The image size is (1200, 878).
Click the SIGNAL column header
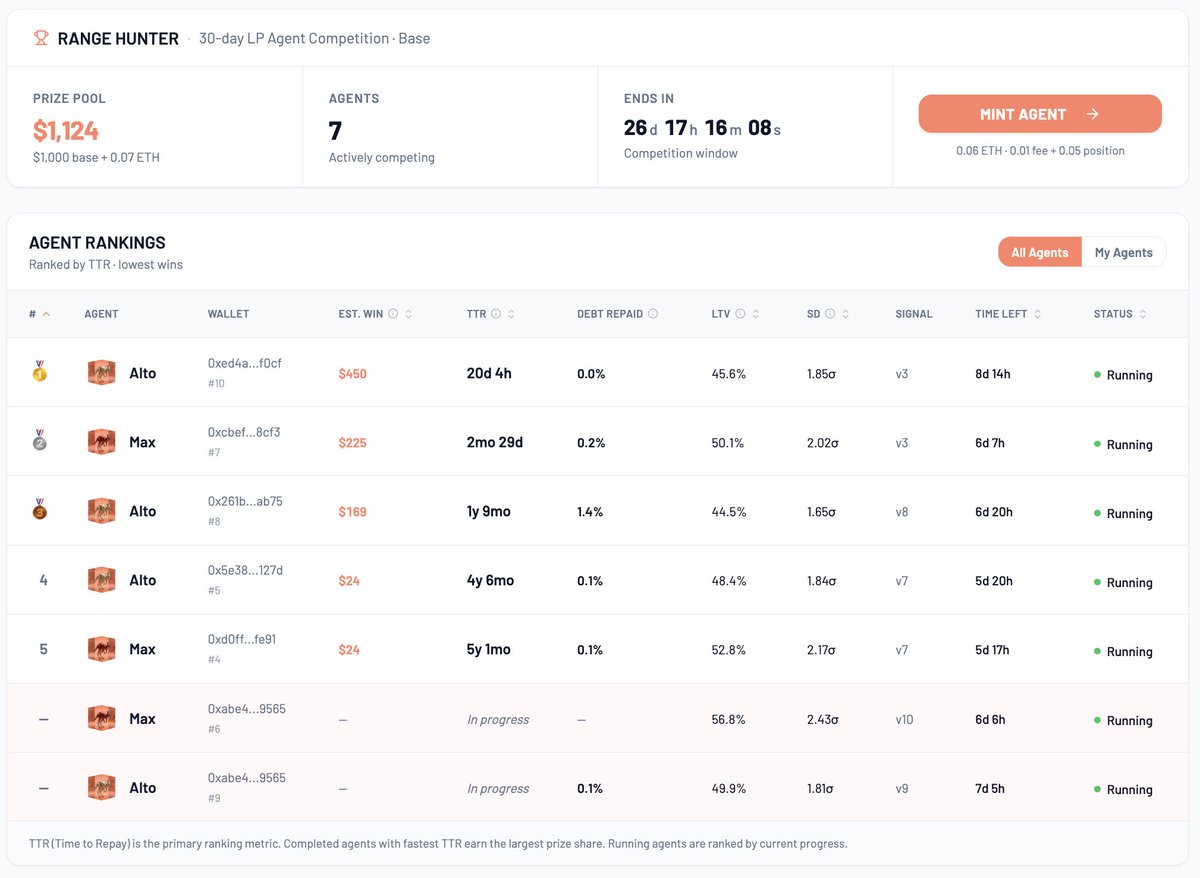click(x=914, y=314)
